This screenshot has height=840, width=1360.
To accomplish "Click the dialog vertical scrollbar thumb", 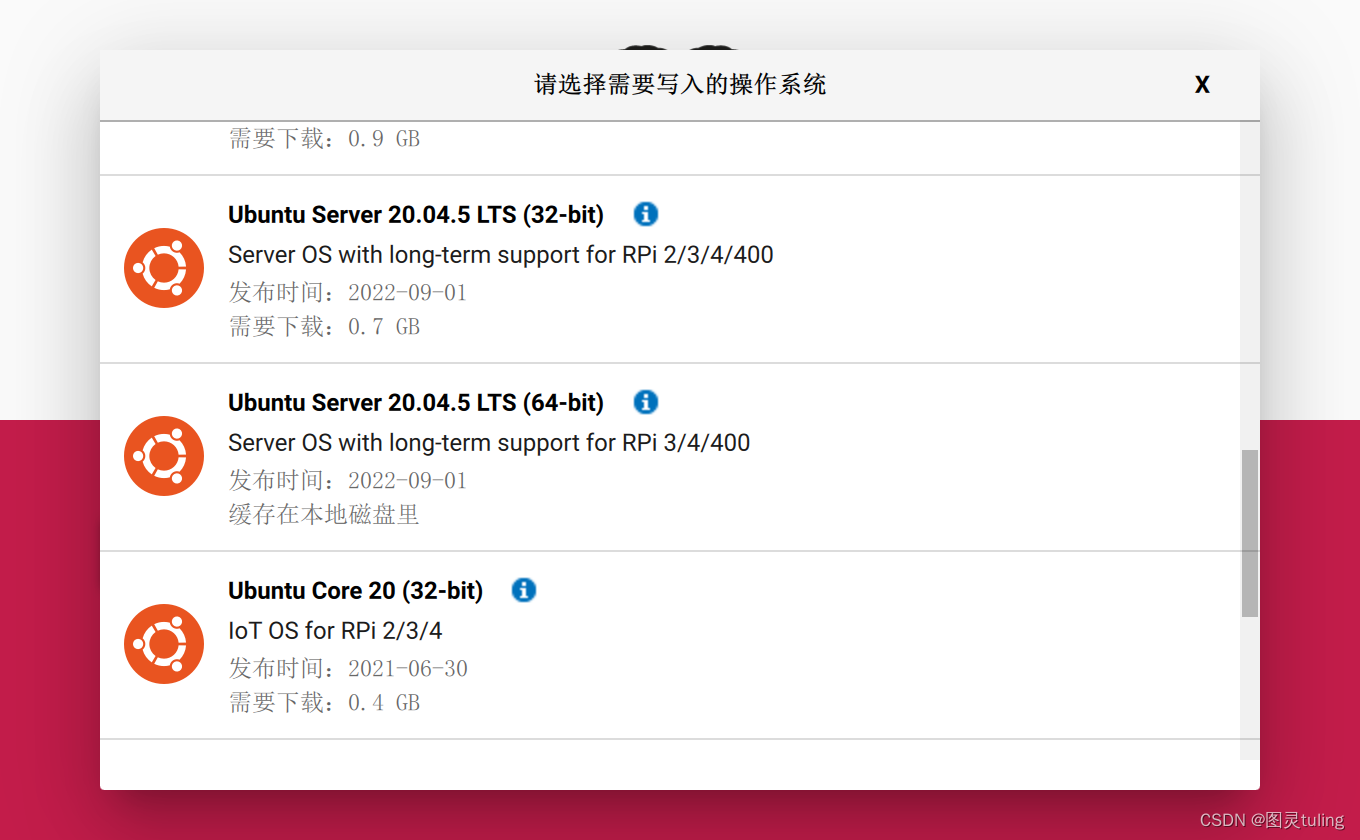I will pos(1250,533).
